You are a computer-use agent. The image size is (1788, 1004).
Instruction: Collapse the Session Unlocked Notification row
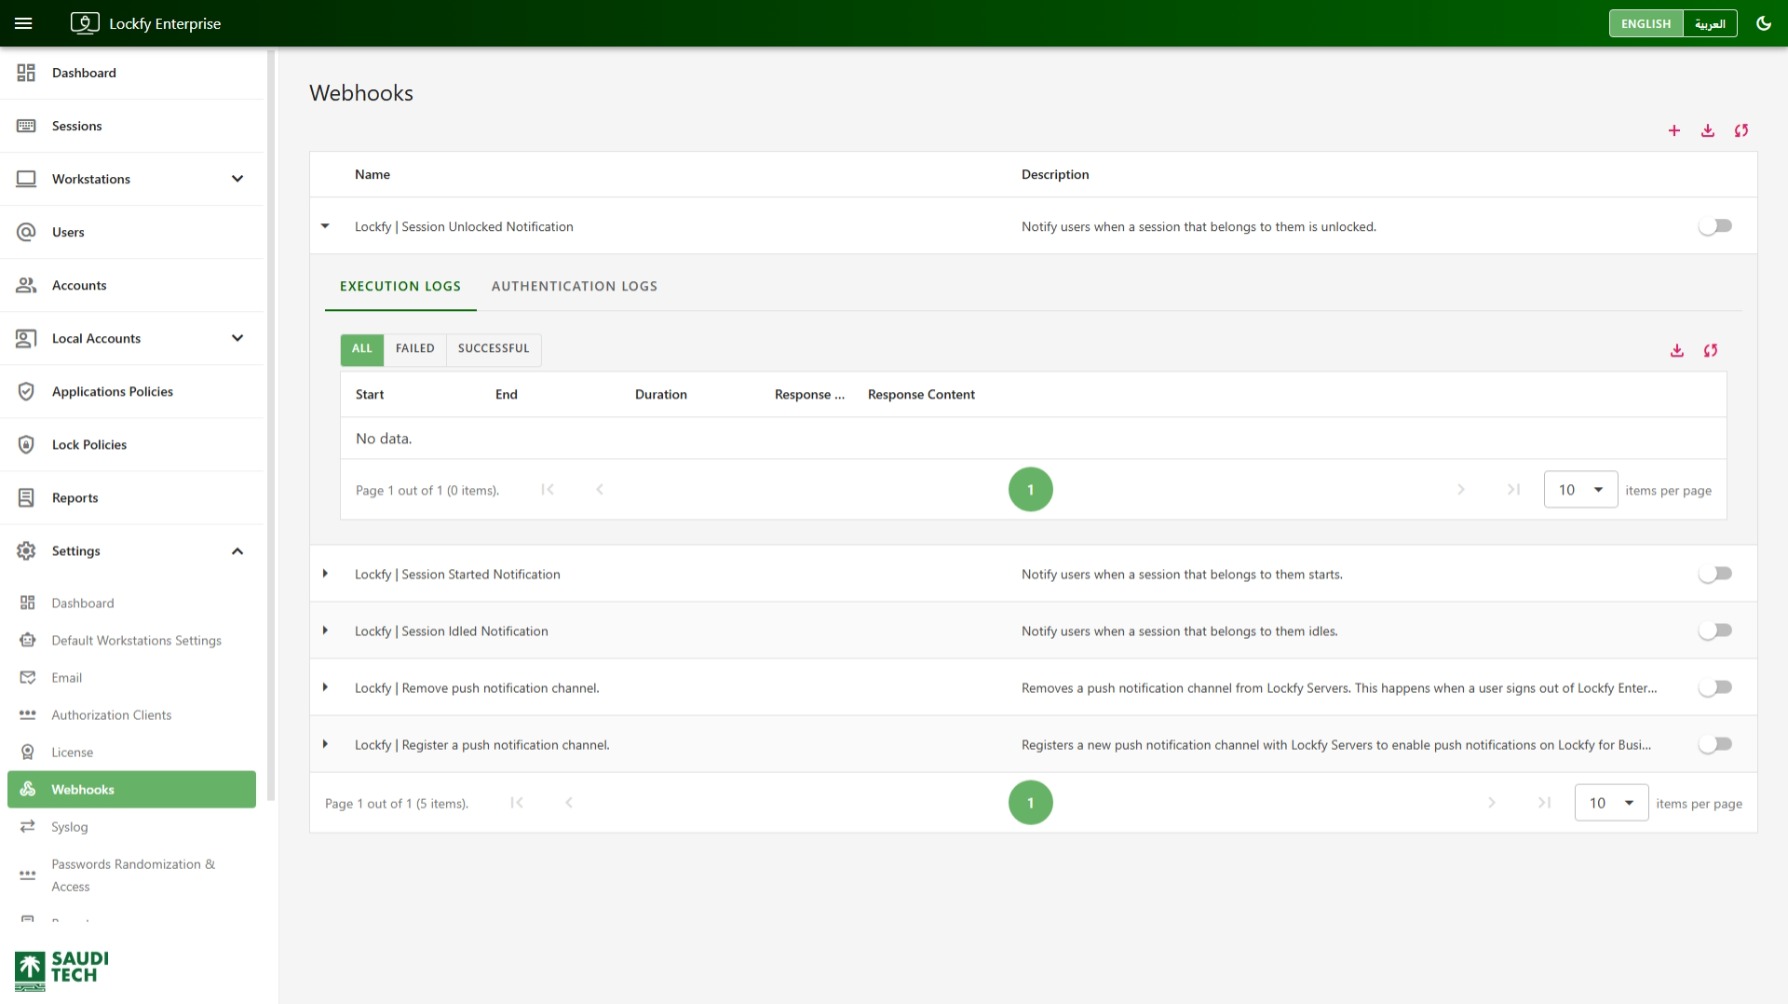coord(325,227)
